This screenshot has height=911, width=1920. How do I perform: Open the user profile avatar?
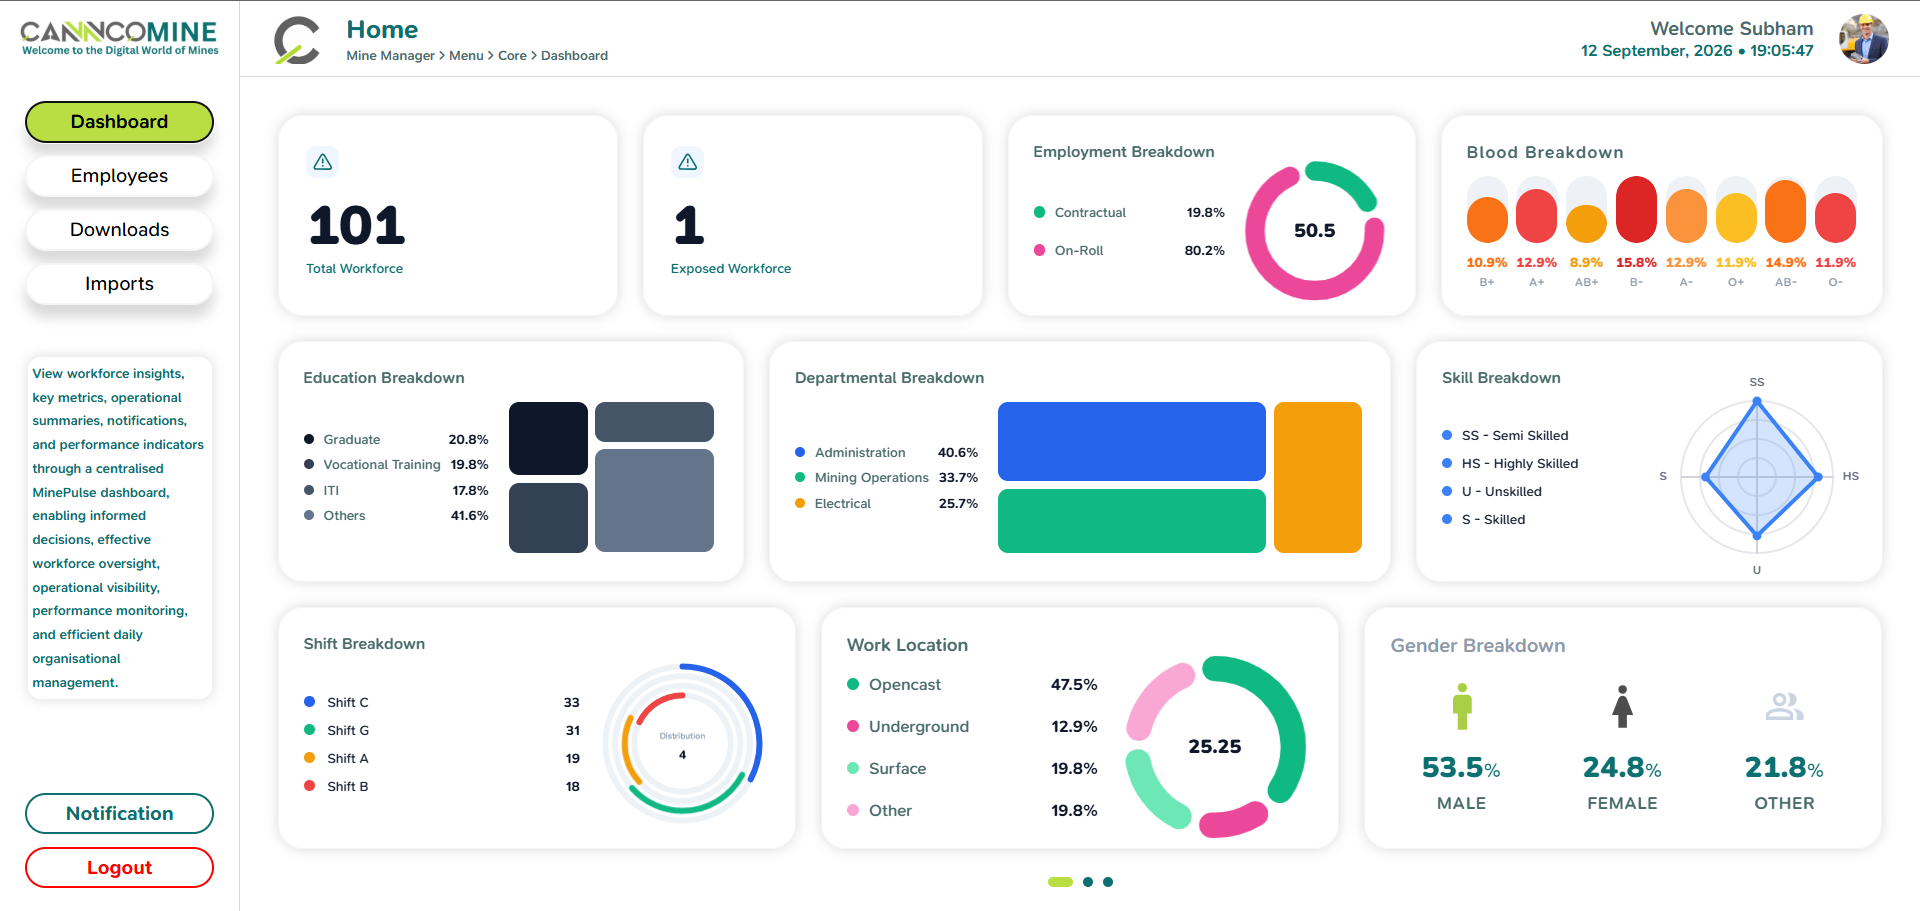click(x=1863, y=39)
